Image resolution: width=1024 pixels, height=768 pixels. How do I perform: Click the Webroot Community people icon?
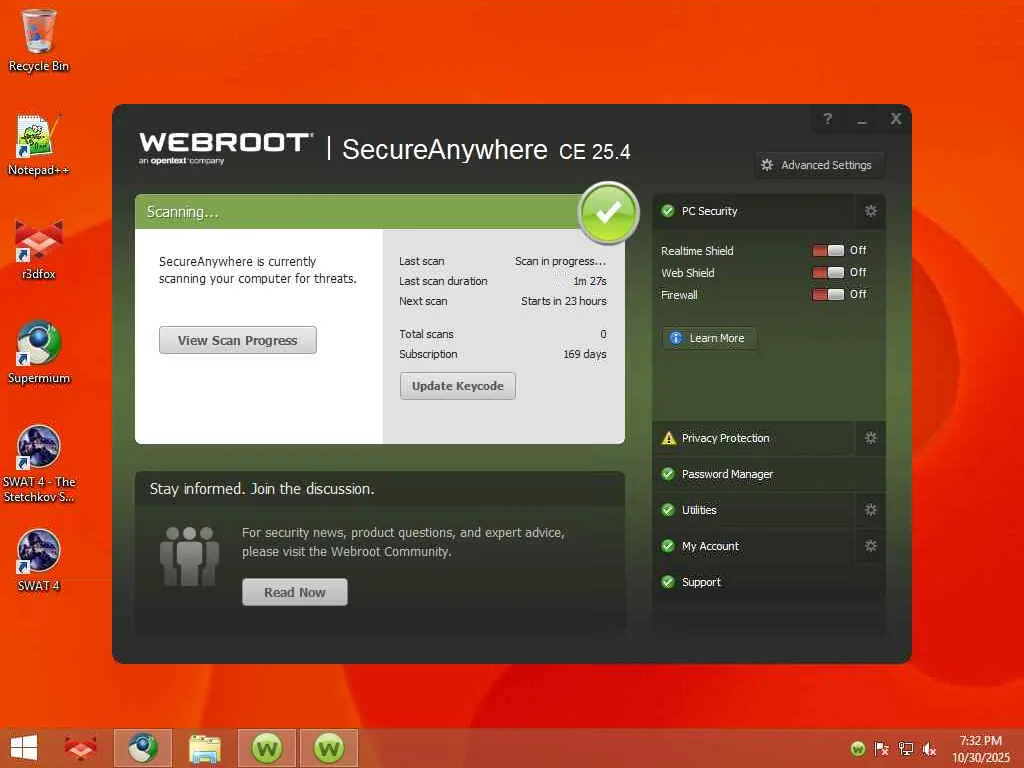click(189, 556)
